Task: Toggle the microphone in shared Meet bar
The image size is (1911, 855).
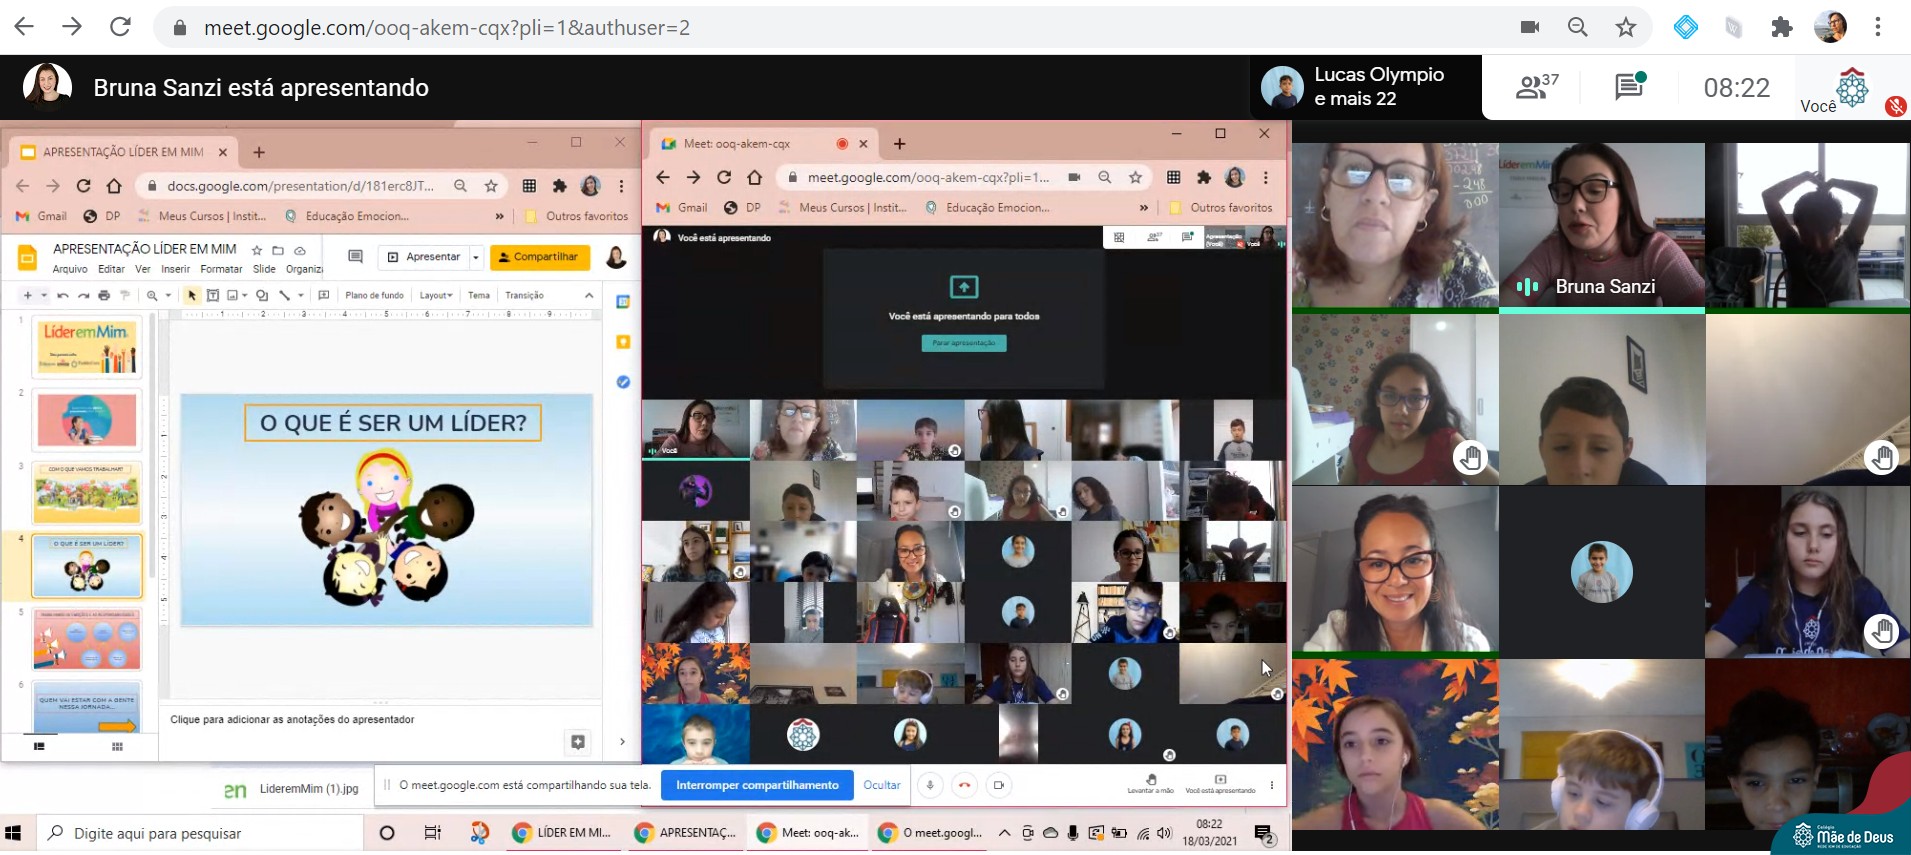Action: [x=930, y=785]
